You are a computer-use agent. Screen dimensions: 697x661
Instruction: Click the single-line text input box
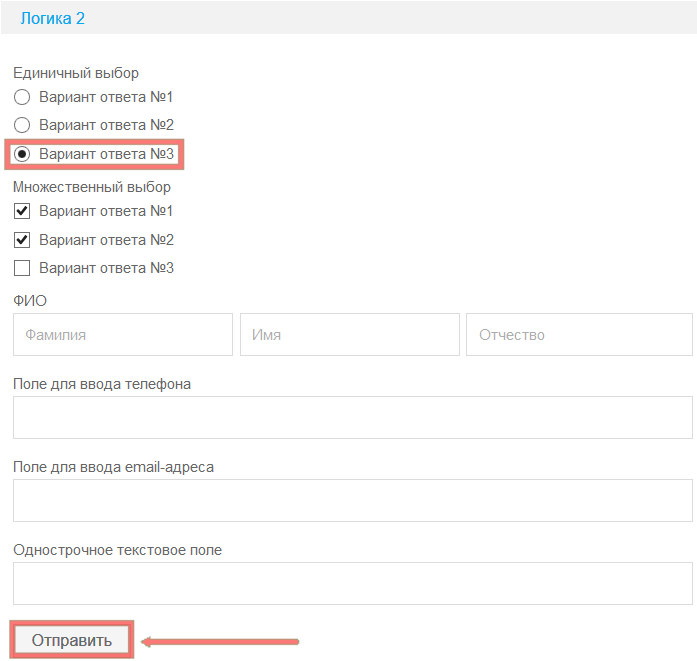tap(352, 583)
